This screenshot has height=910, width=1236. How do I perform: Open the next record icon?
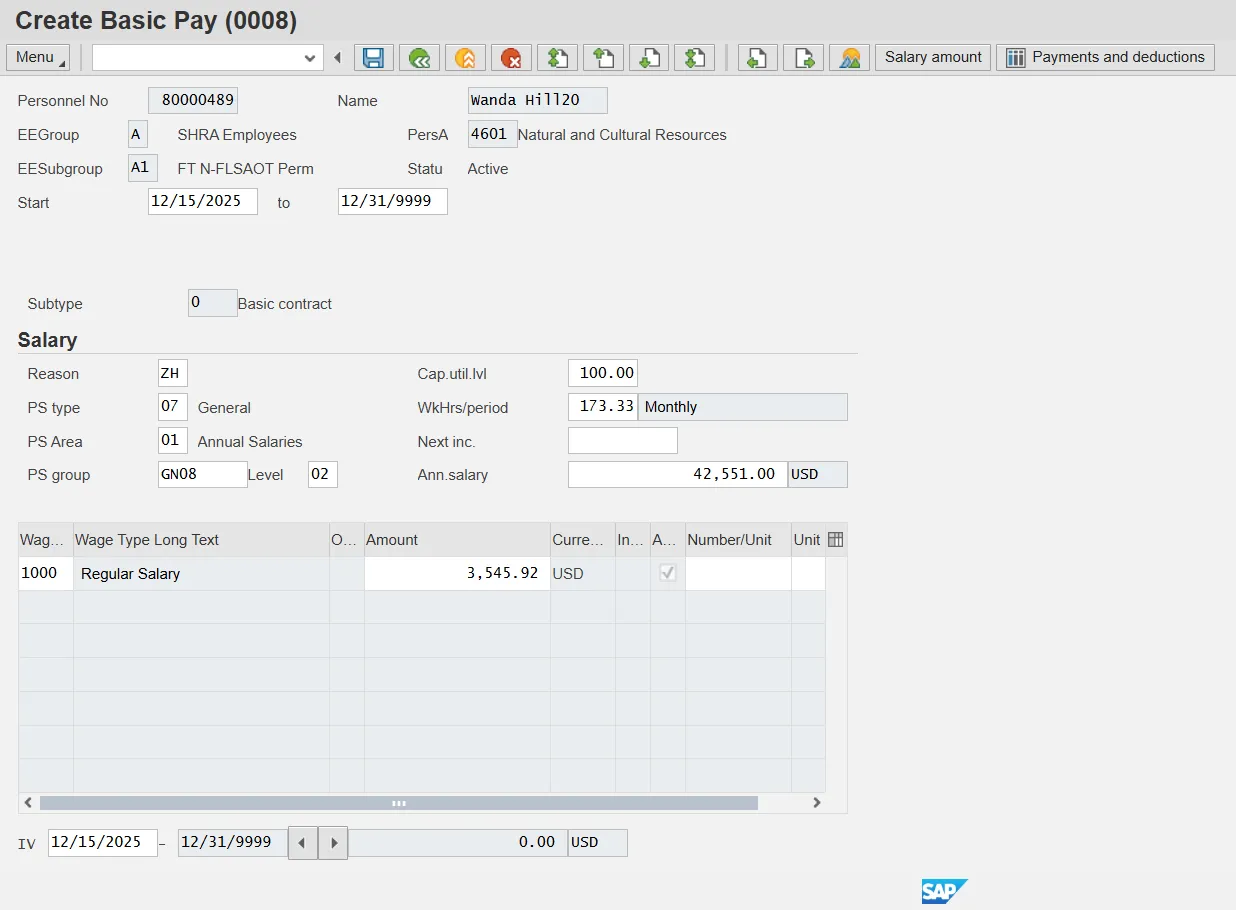point(803,57)
